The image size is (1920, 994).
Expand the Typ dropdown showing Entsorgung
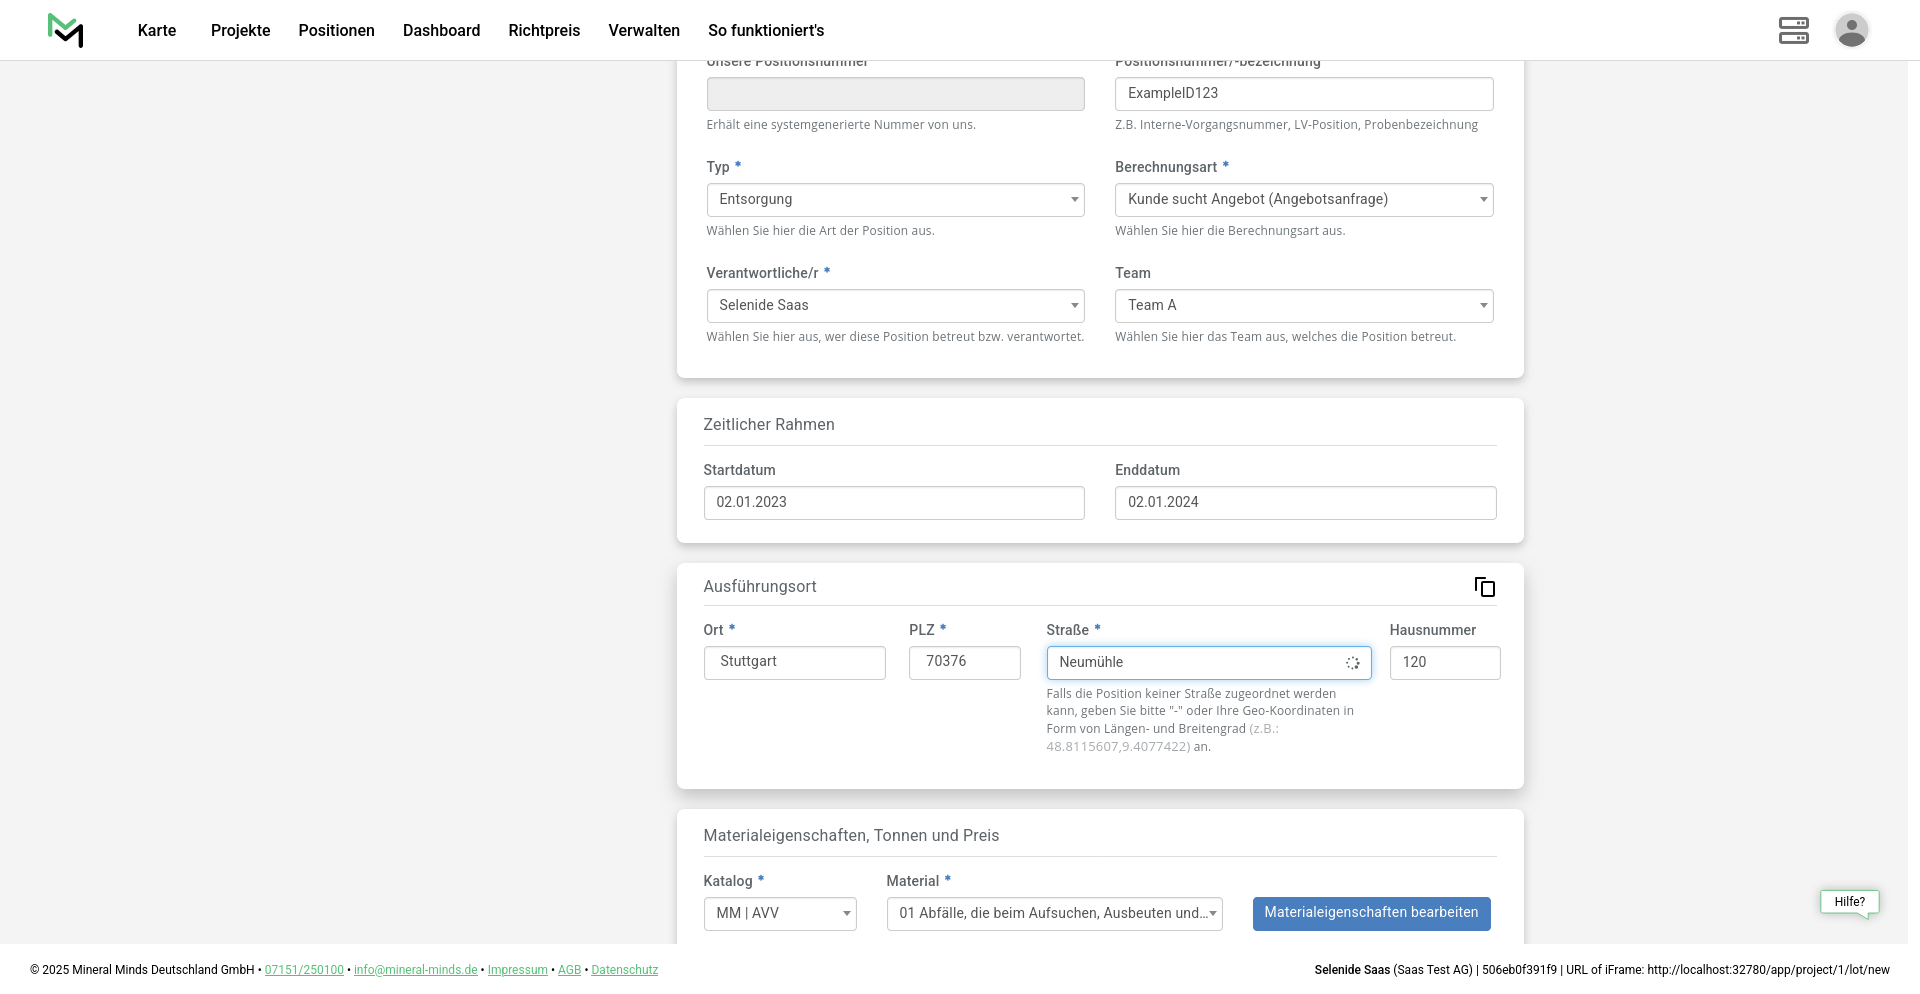[895, 200]
